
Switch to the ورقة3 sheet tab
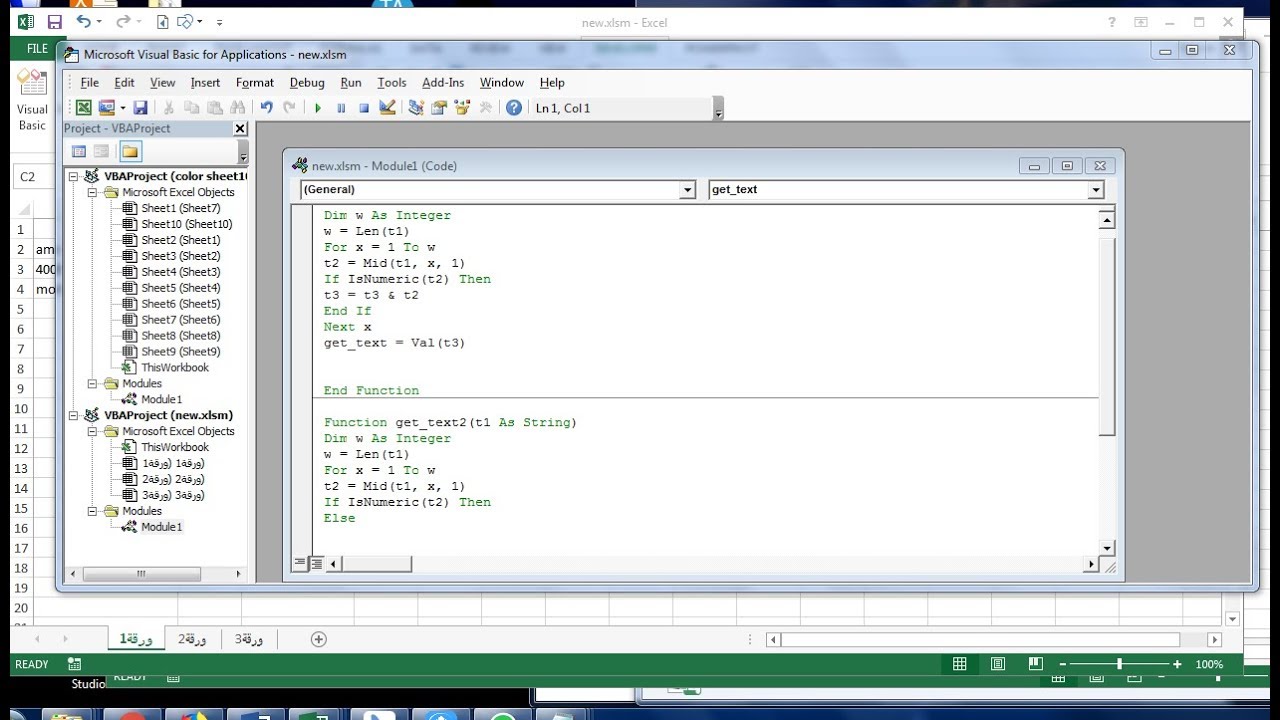pyautogui.click(x=249, y=640)
